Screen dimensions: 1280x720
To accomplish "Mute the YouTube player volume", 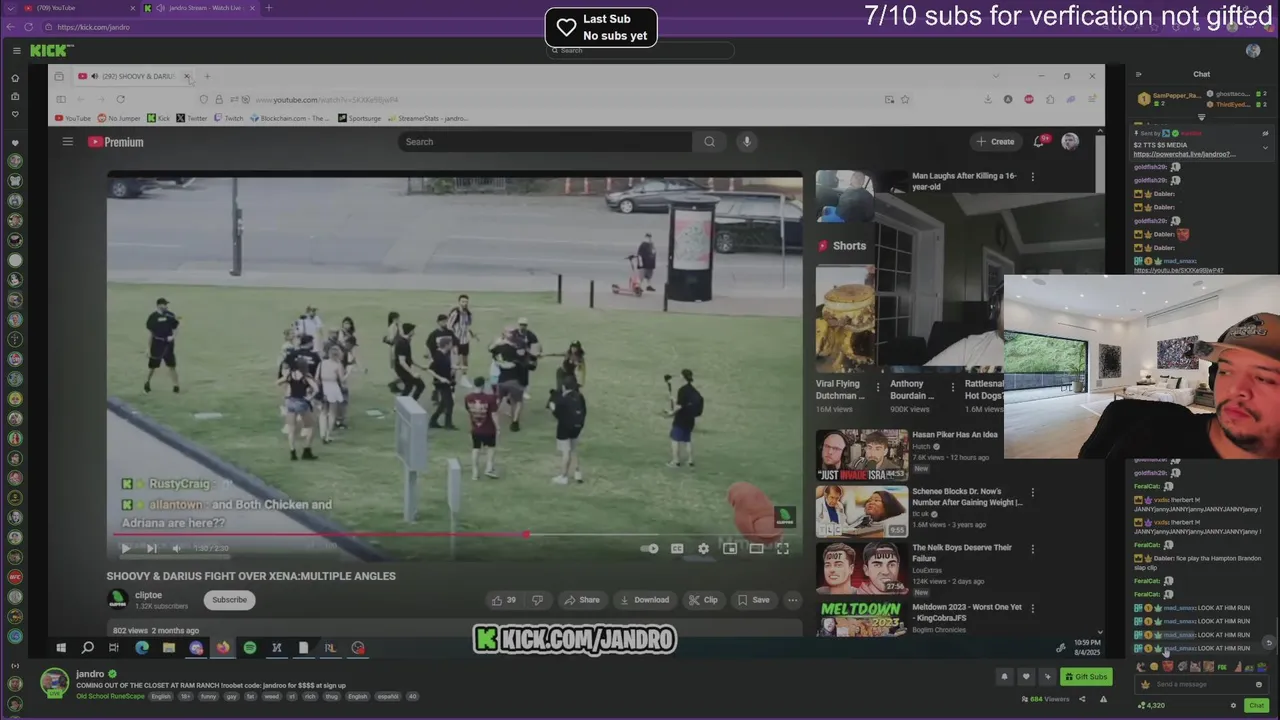I will click(x=177, y=548).
